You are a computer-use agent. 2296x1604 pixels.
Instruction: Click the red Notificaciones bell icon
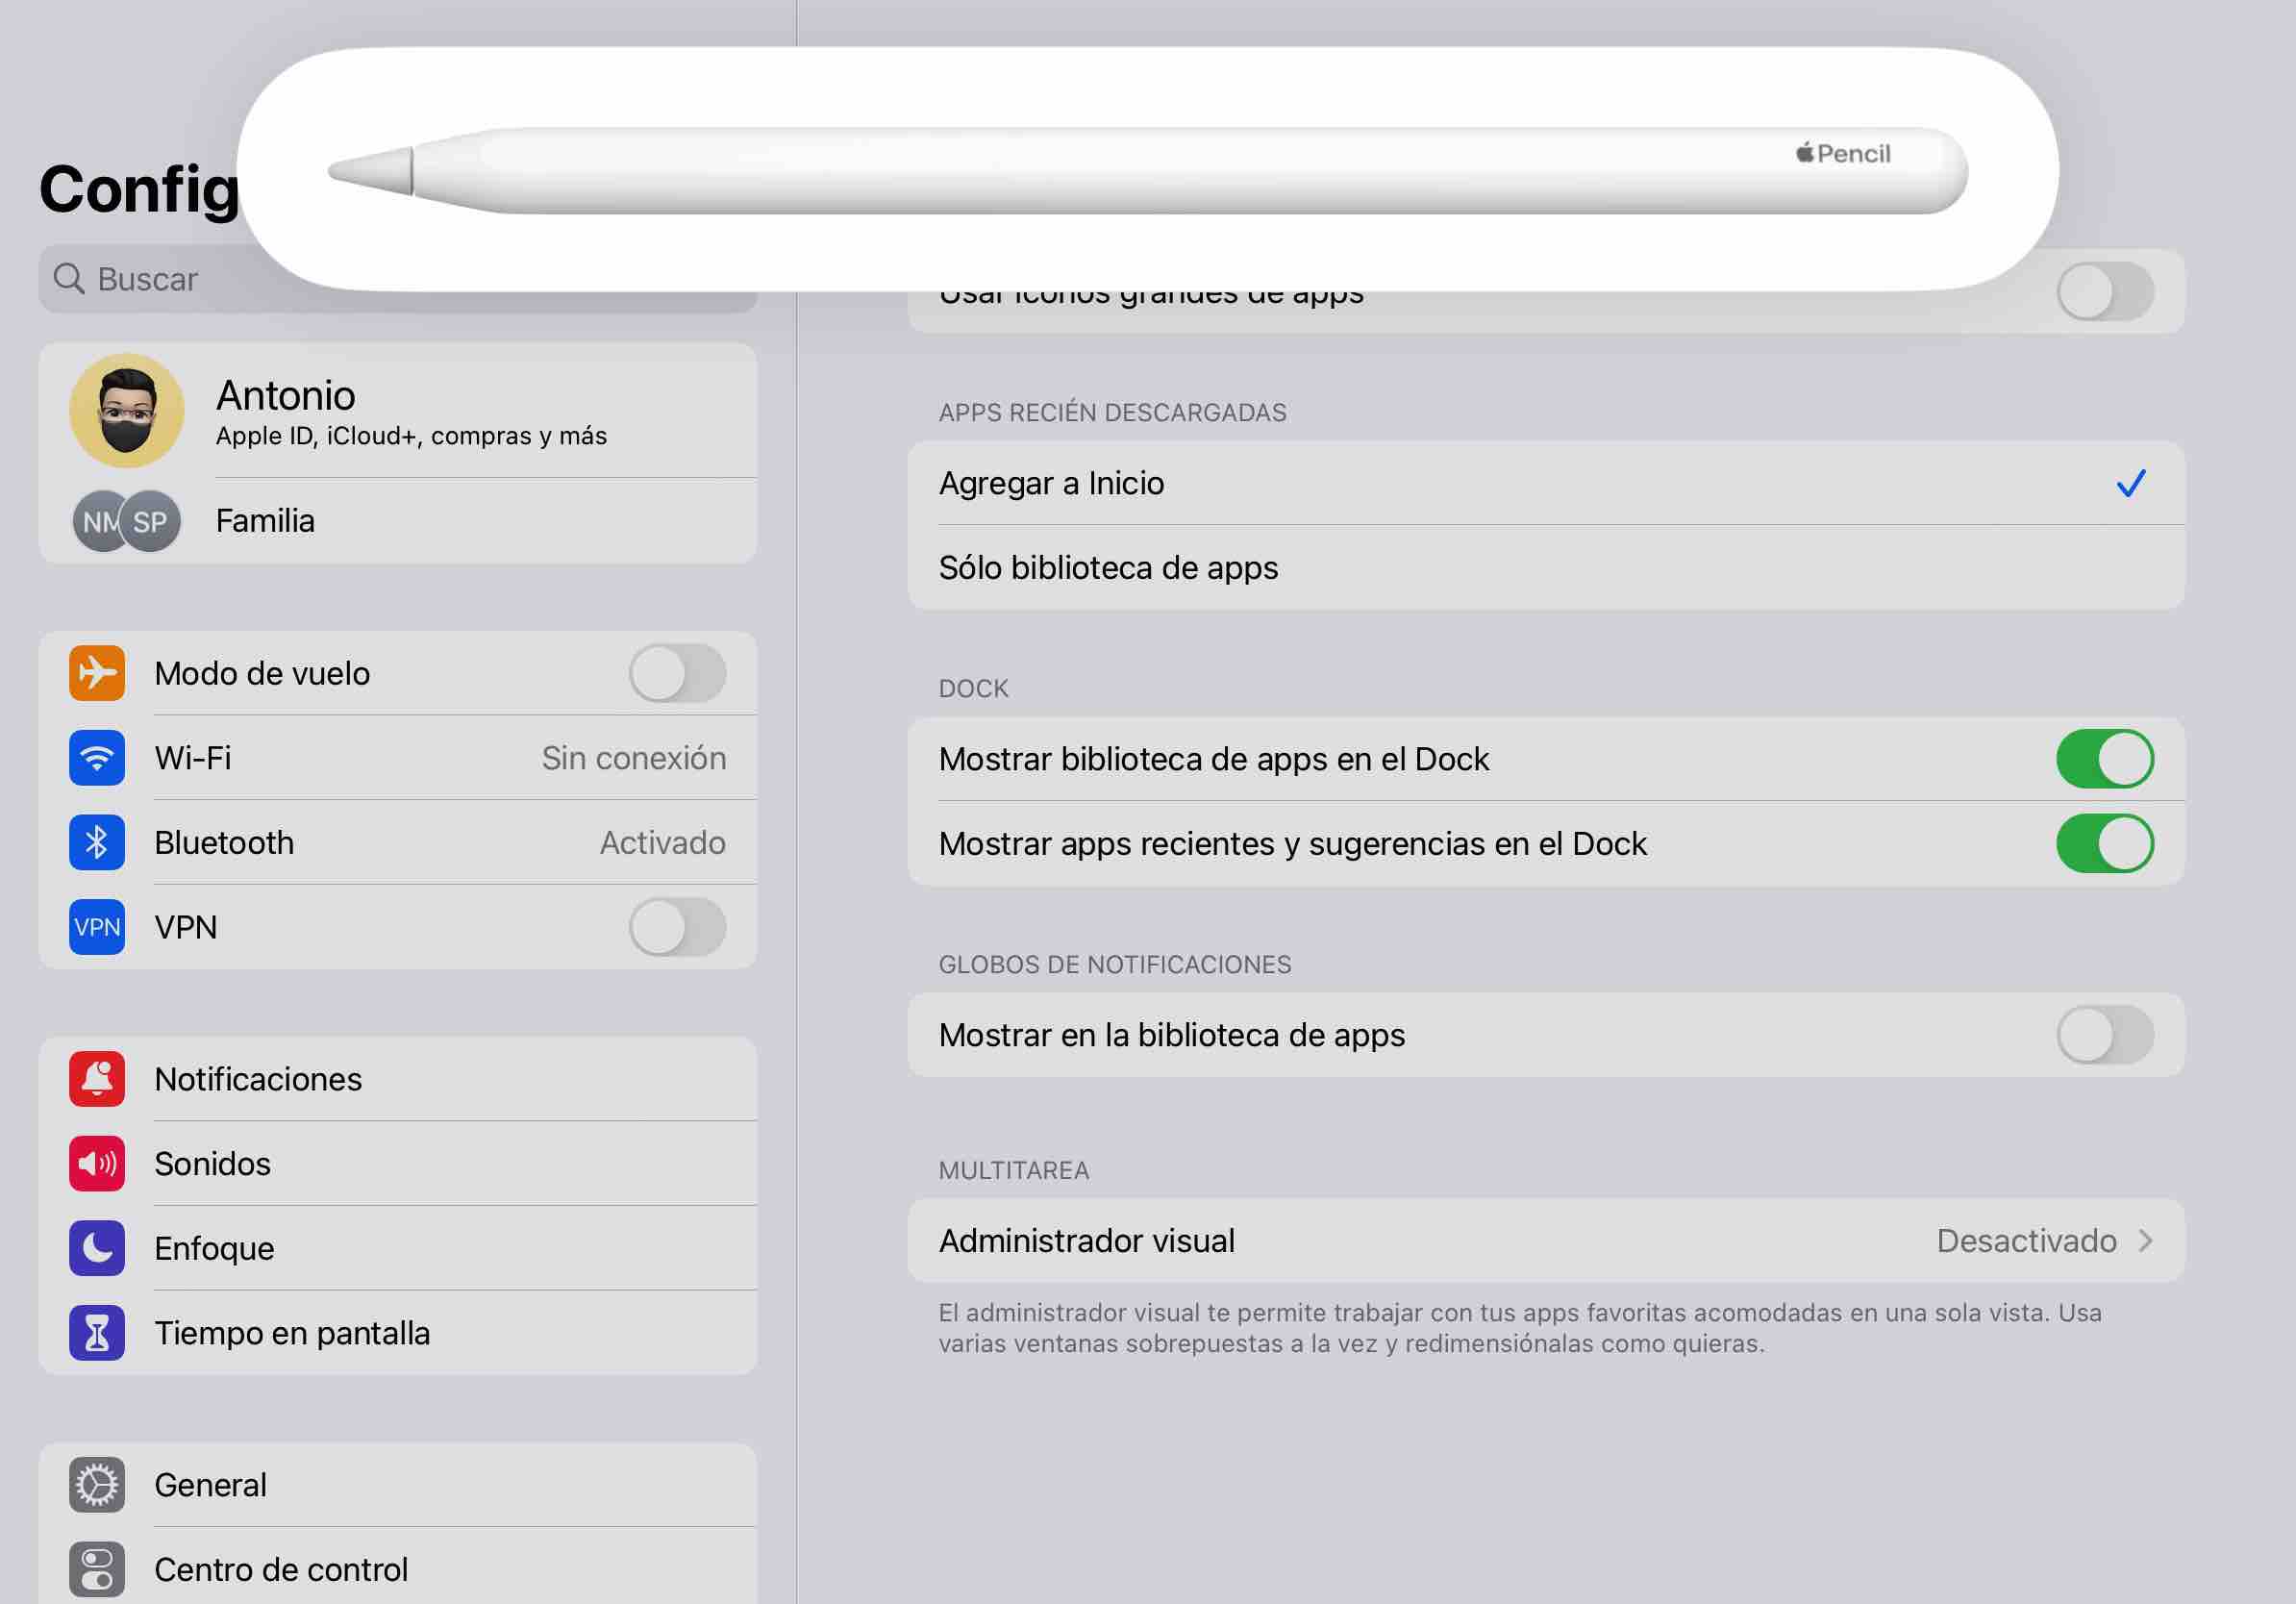pyautogui.click(x=97, y=1079)
